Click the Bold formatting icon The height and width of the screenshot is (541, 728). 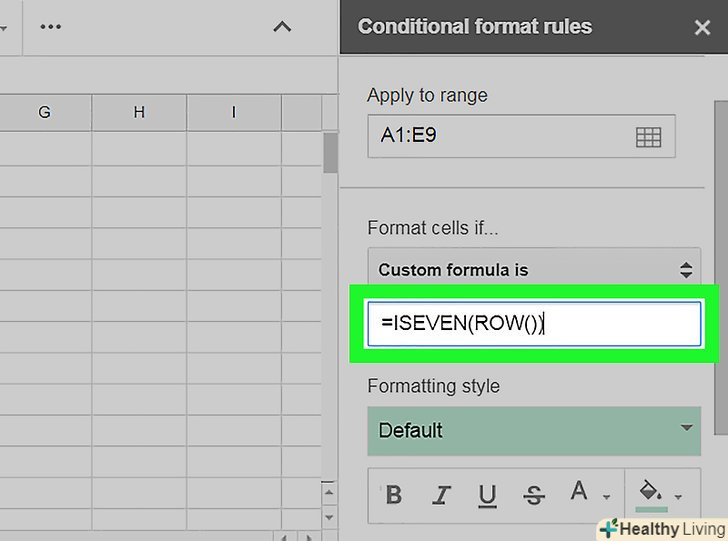tap(394, 495)
